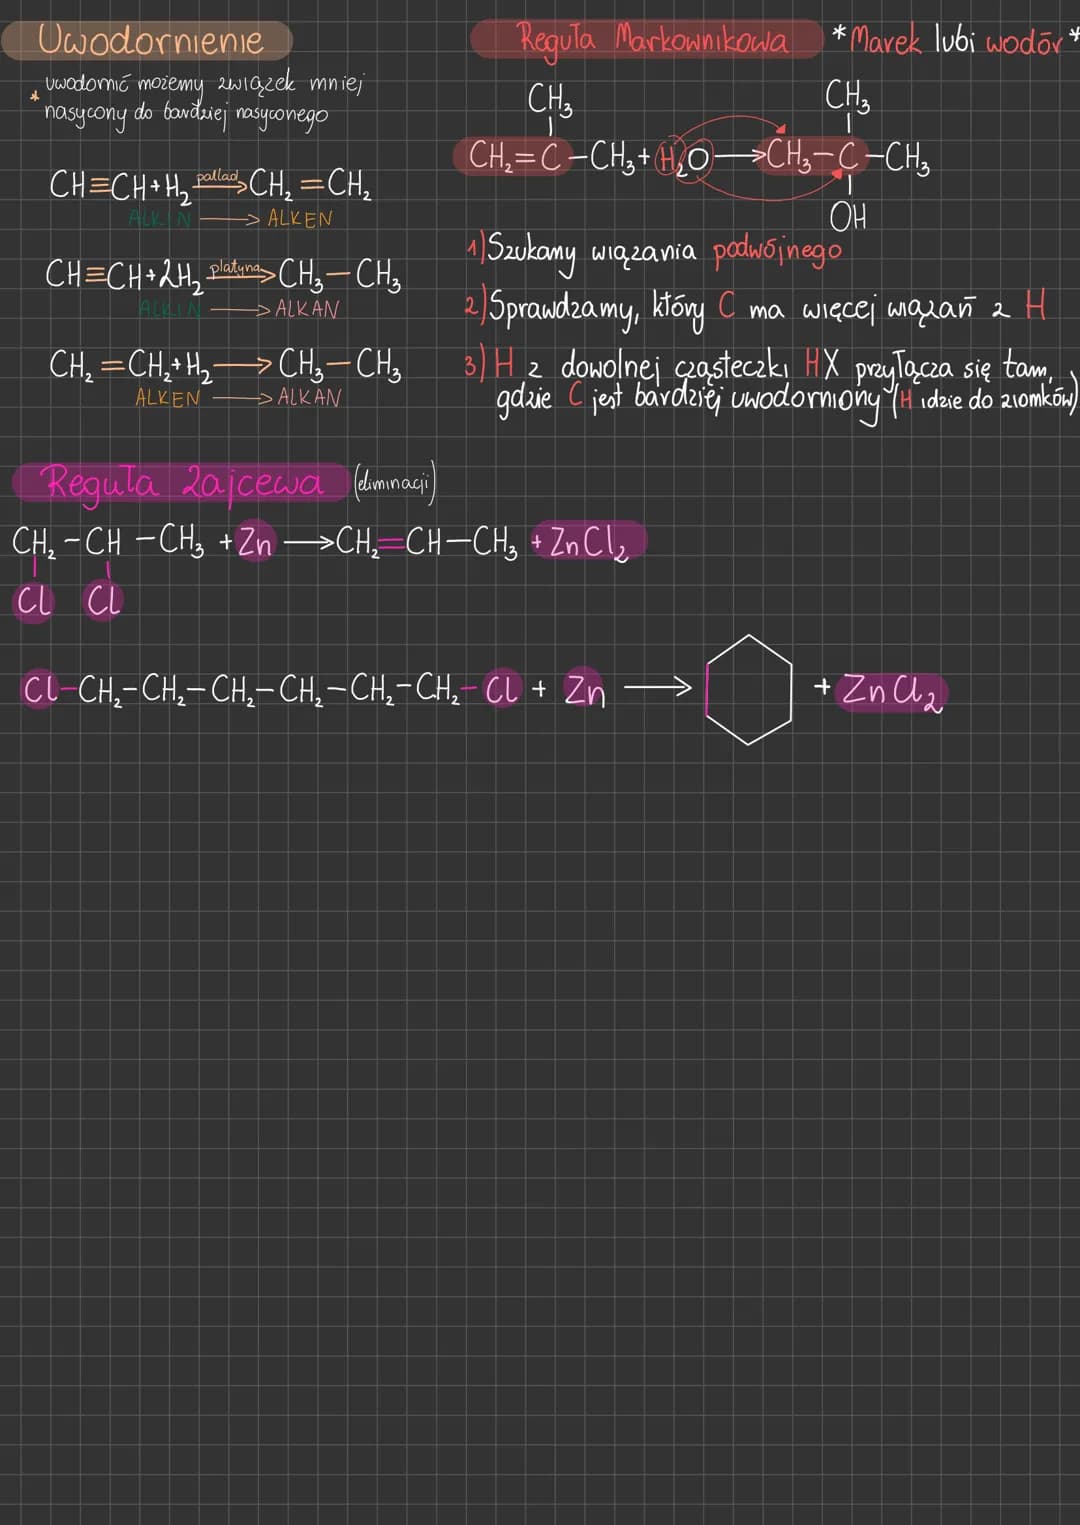
Task: Click the "uwodornić możemy związek mniej" note
Action: pyautogui.click(x=203, y=84)
